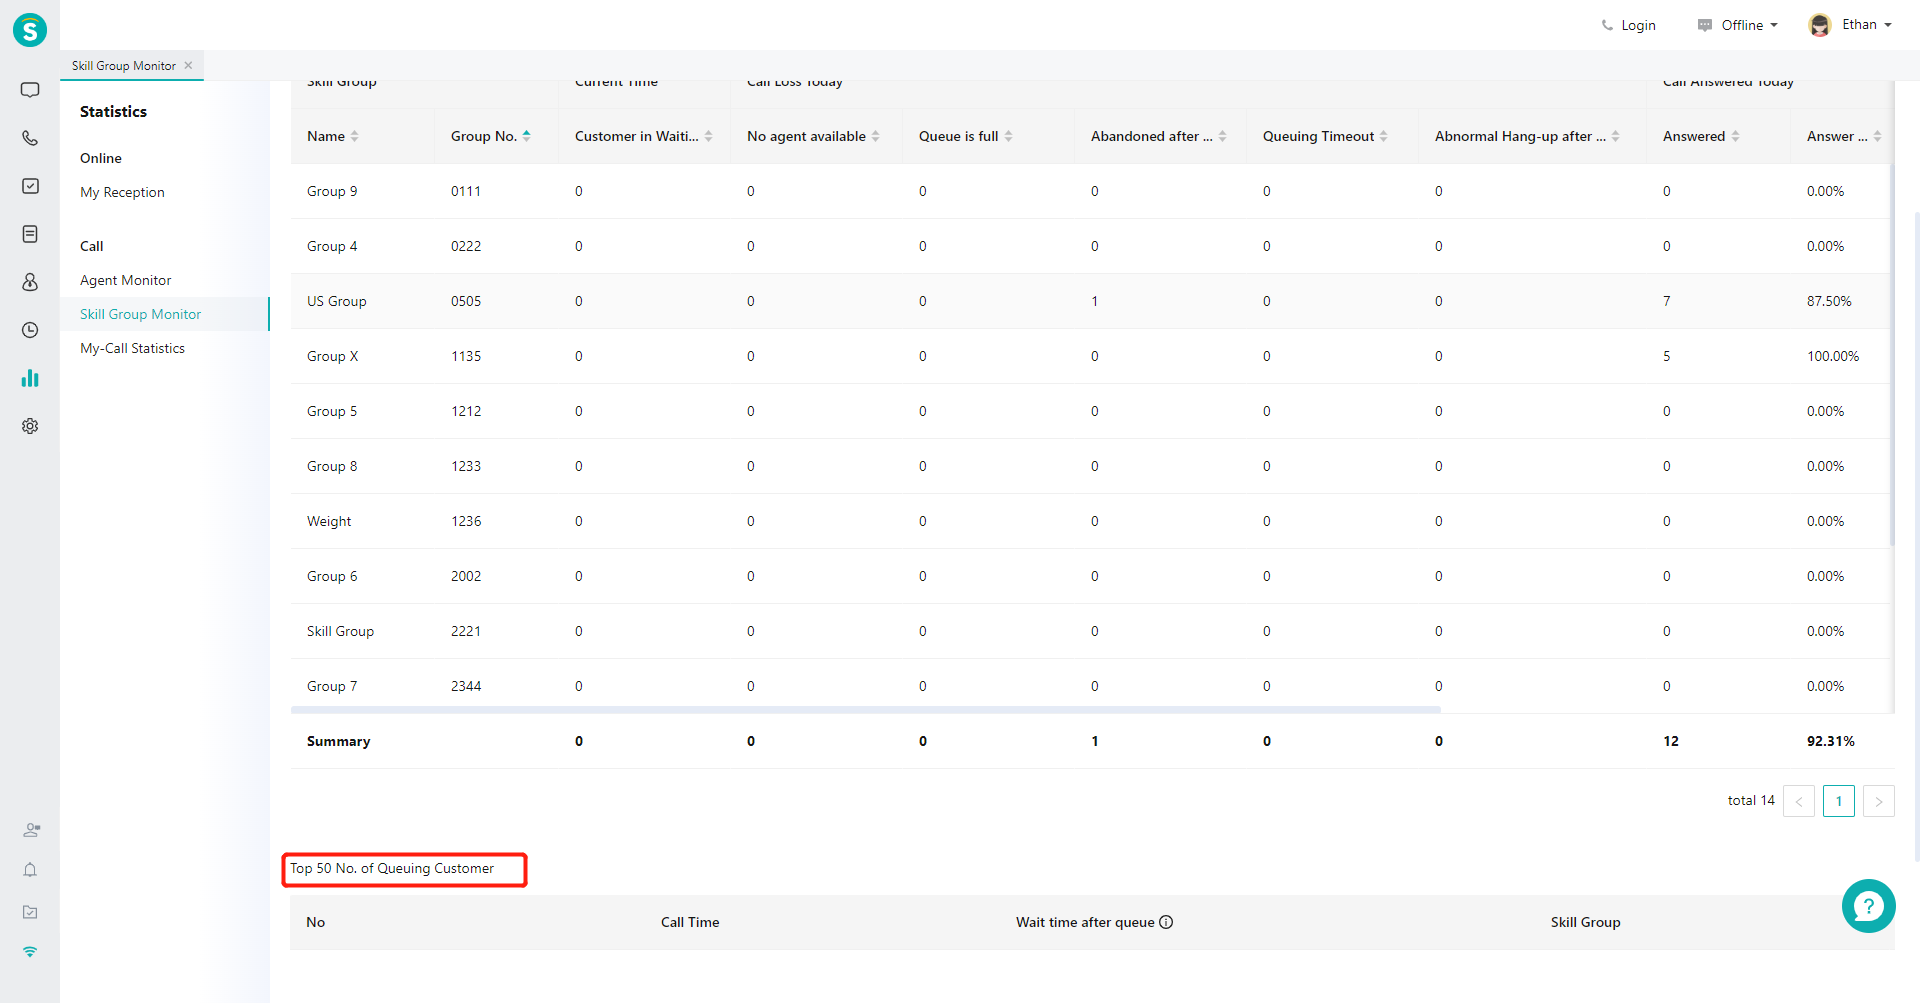Sort by Group No. column
This screenshot has width=1920, height=1003.
pos(526,136)
